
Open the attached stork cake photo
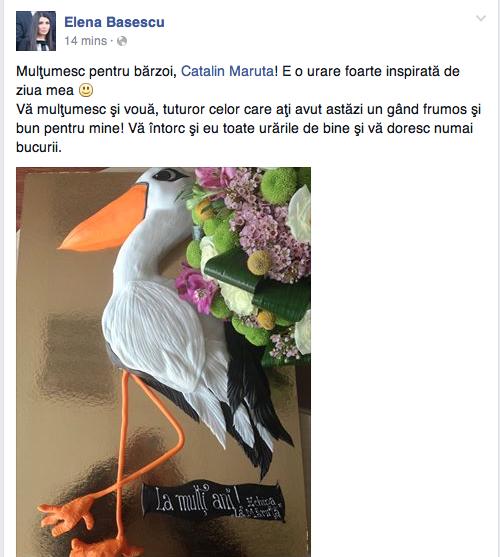[x=163, y=362]
